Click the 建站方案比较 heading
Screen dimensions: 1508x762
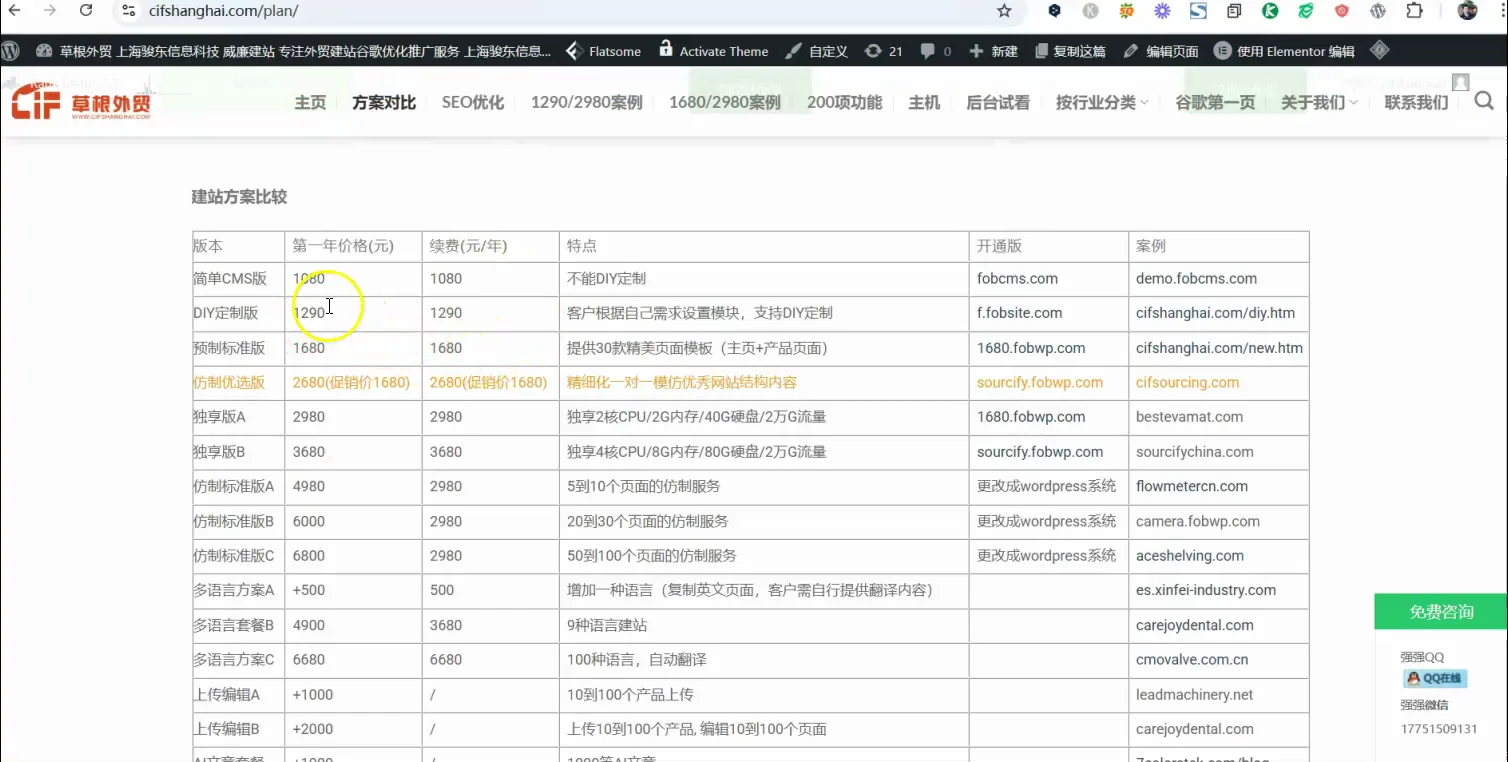(x=239, y=197)
